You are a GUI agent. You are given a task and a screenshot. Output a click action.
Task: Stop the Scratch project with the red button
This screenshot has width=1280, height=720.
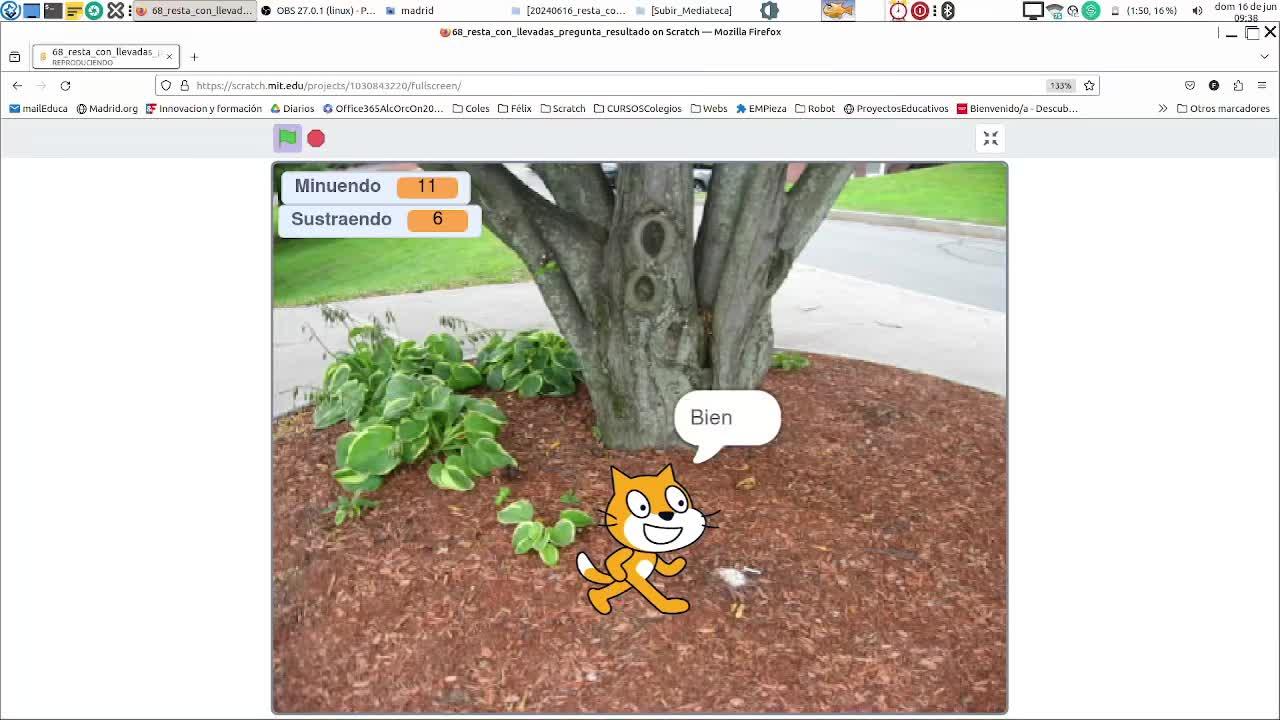(x=316, y=138)
